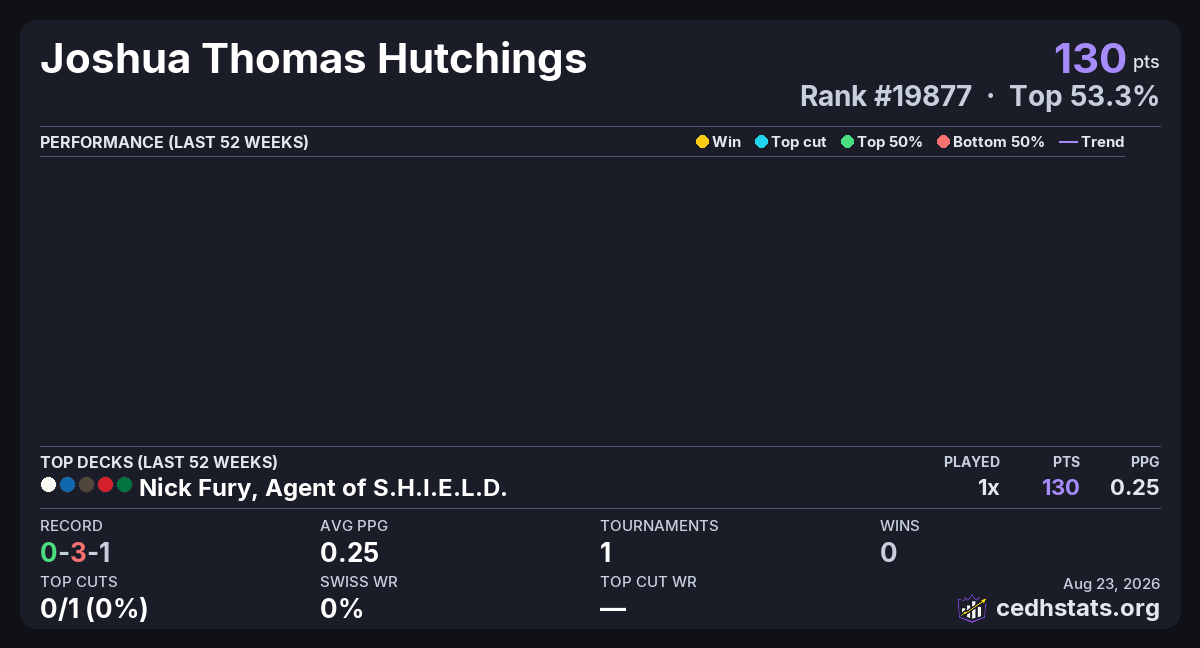Click the PPG column header
This screenshot has width=1200, height=648.
pyautogui.click(x=1145, y=462)
